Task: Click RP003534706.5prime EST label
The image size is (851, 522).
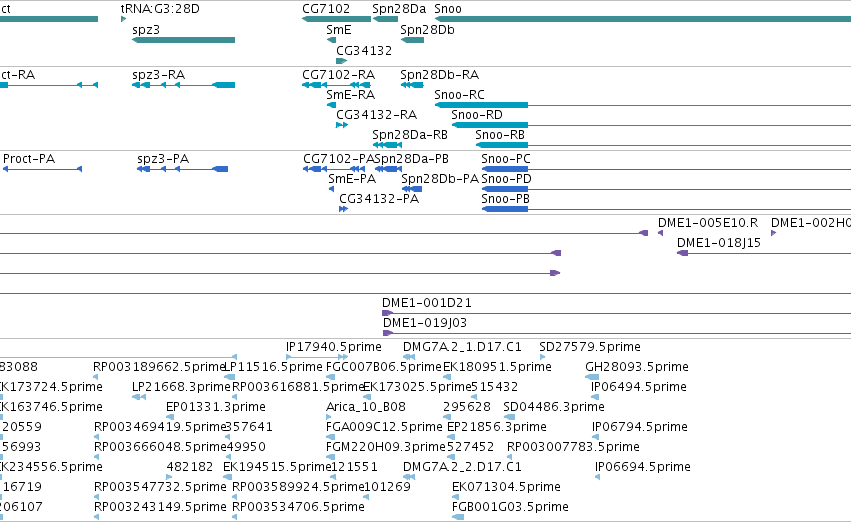Action: coord(298,508)
